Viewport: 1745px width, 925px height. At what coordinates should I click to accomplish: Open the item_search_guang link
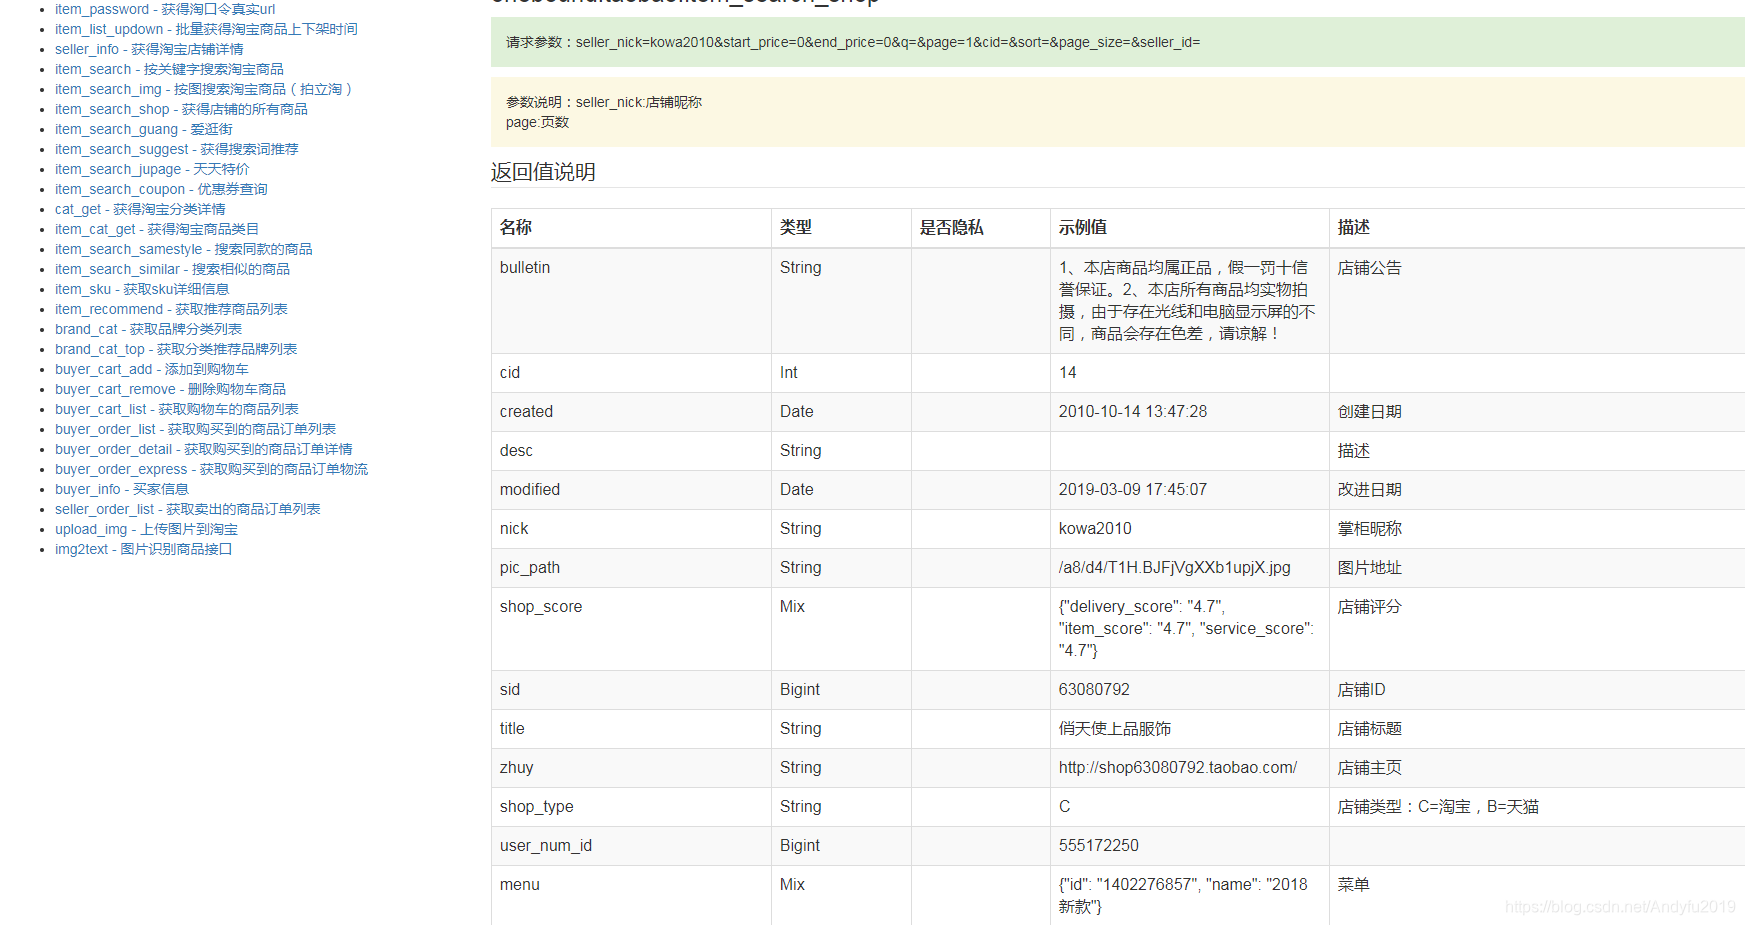[144, 129]
